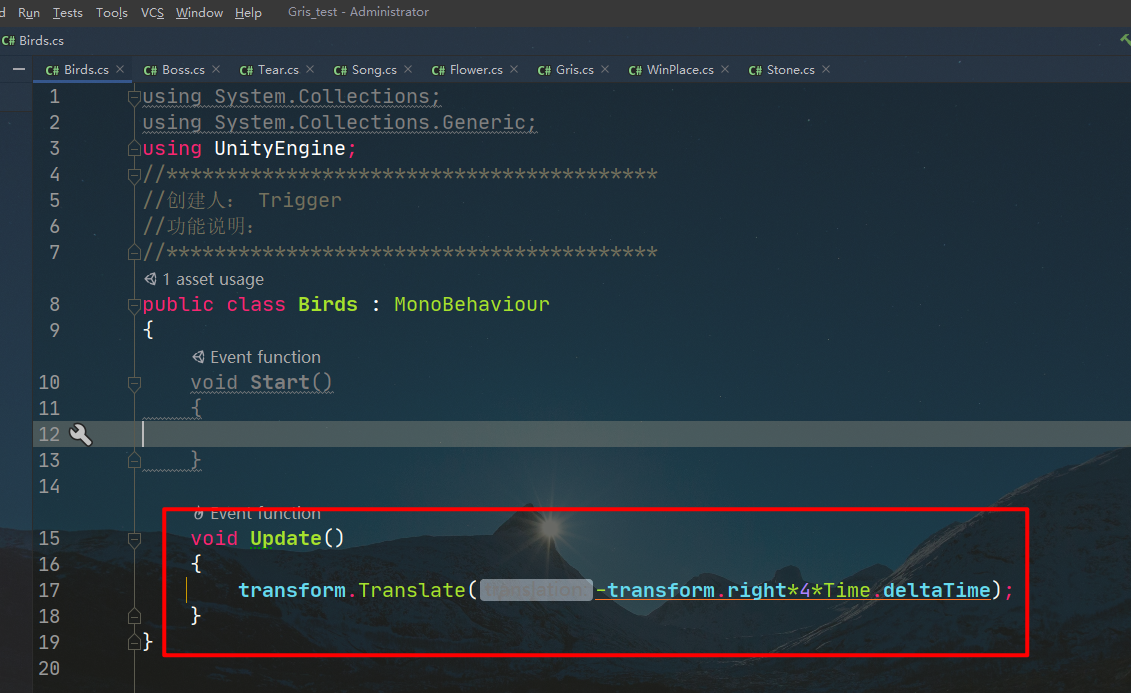Switch to the Boss.cs tab

point(183,70)
